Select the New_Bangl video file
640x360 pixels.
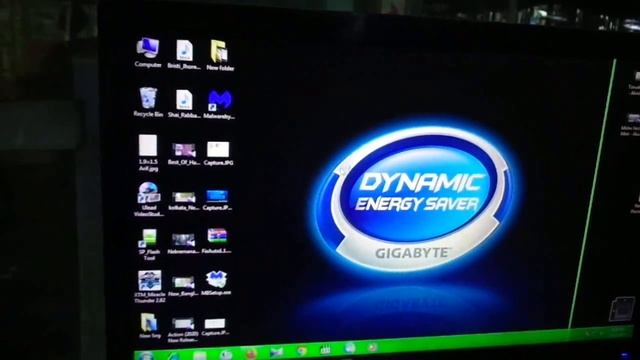pos(183,286)
